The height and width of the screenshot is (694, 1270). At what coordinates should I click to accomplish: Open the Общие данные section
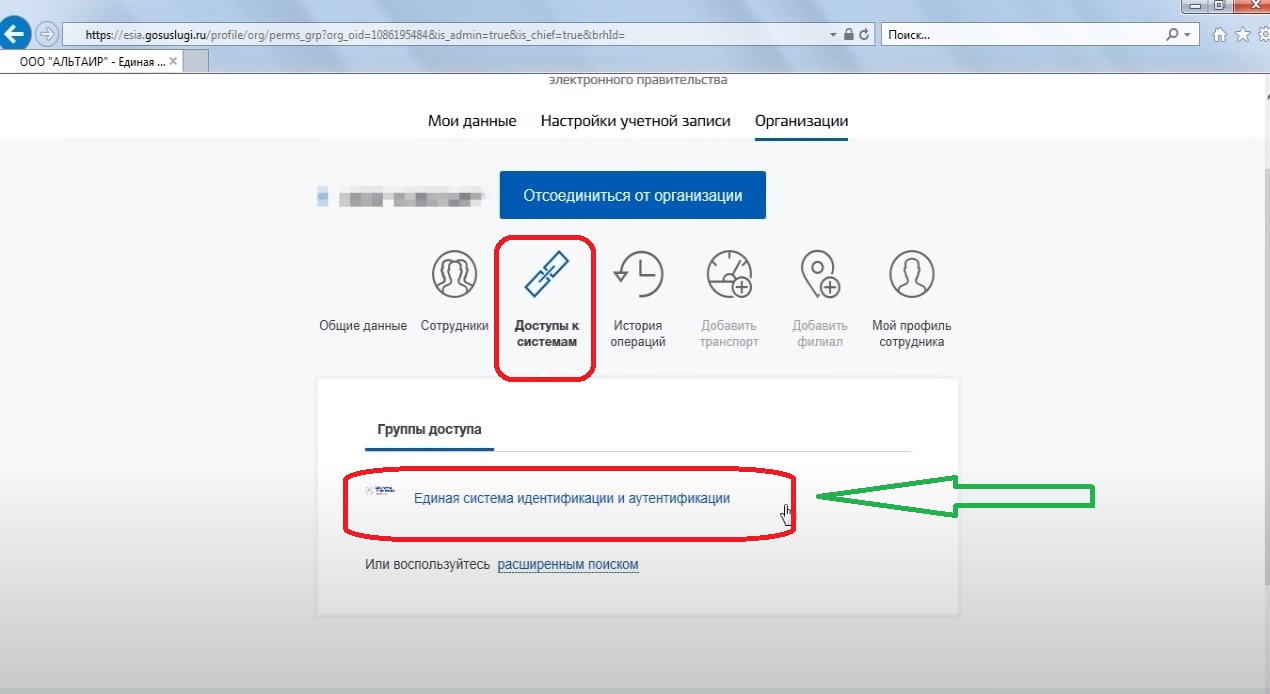(x=363, y=326)
